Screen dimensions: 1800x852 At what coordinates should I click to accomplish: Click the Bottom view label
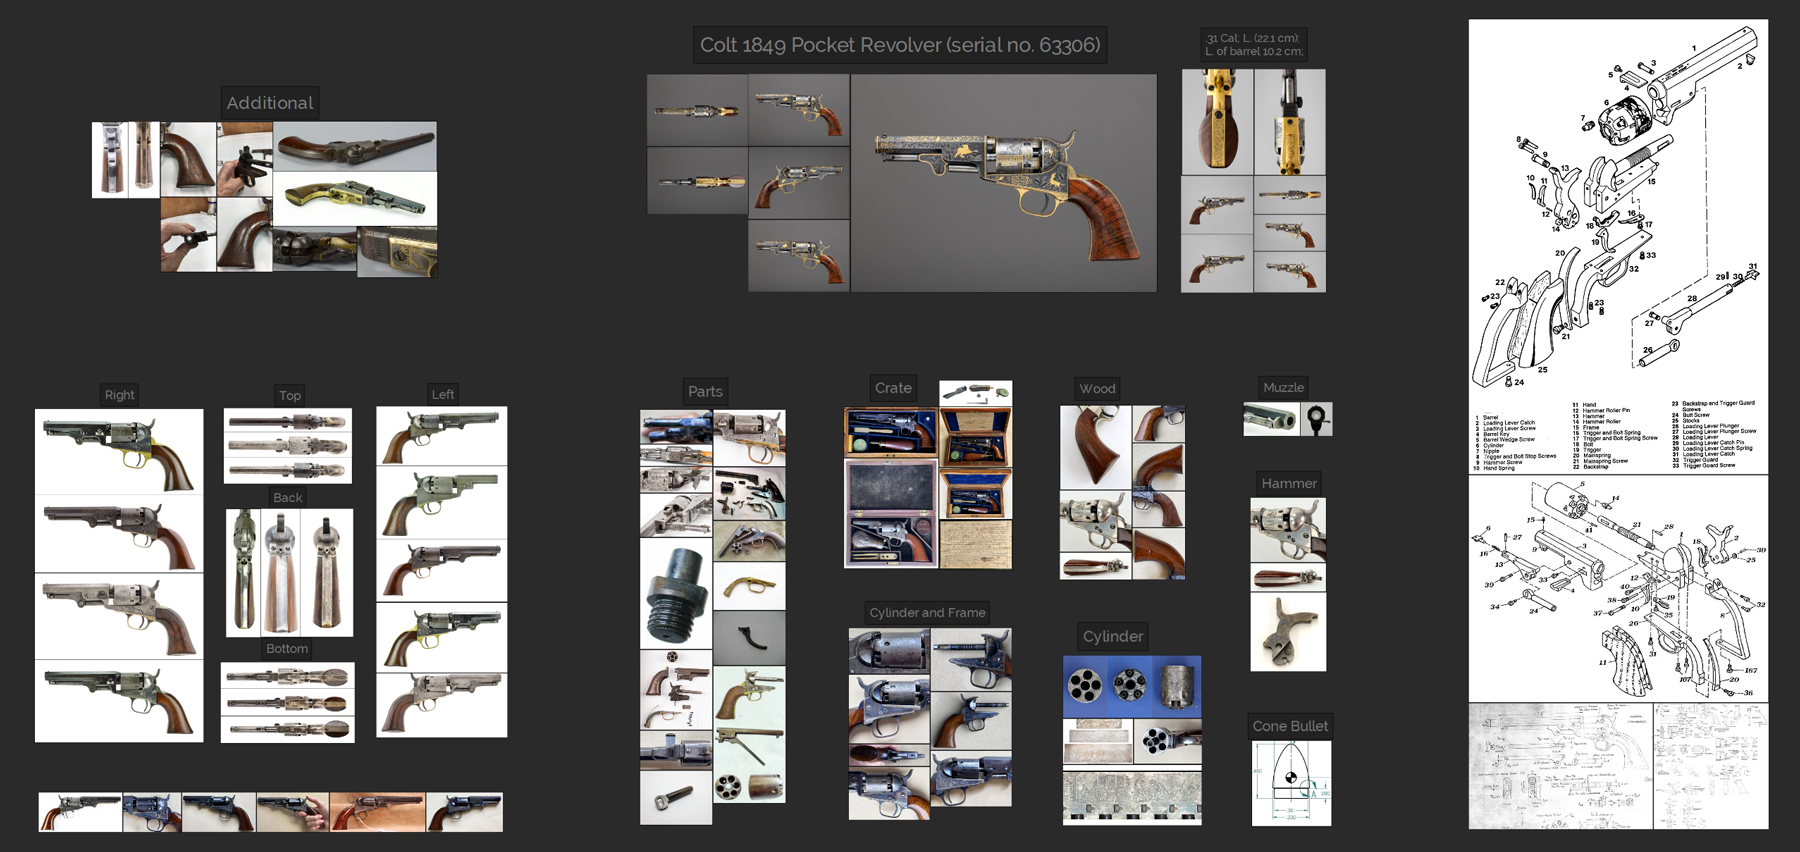(287, 649)
